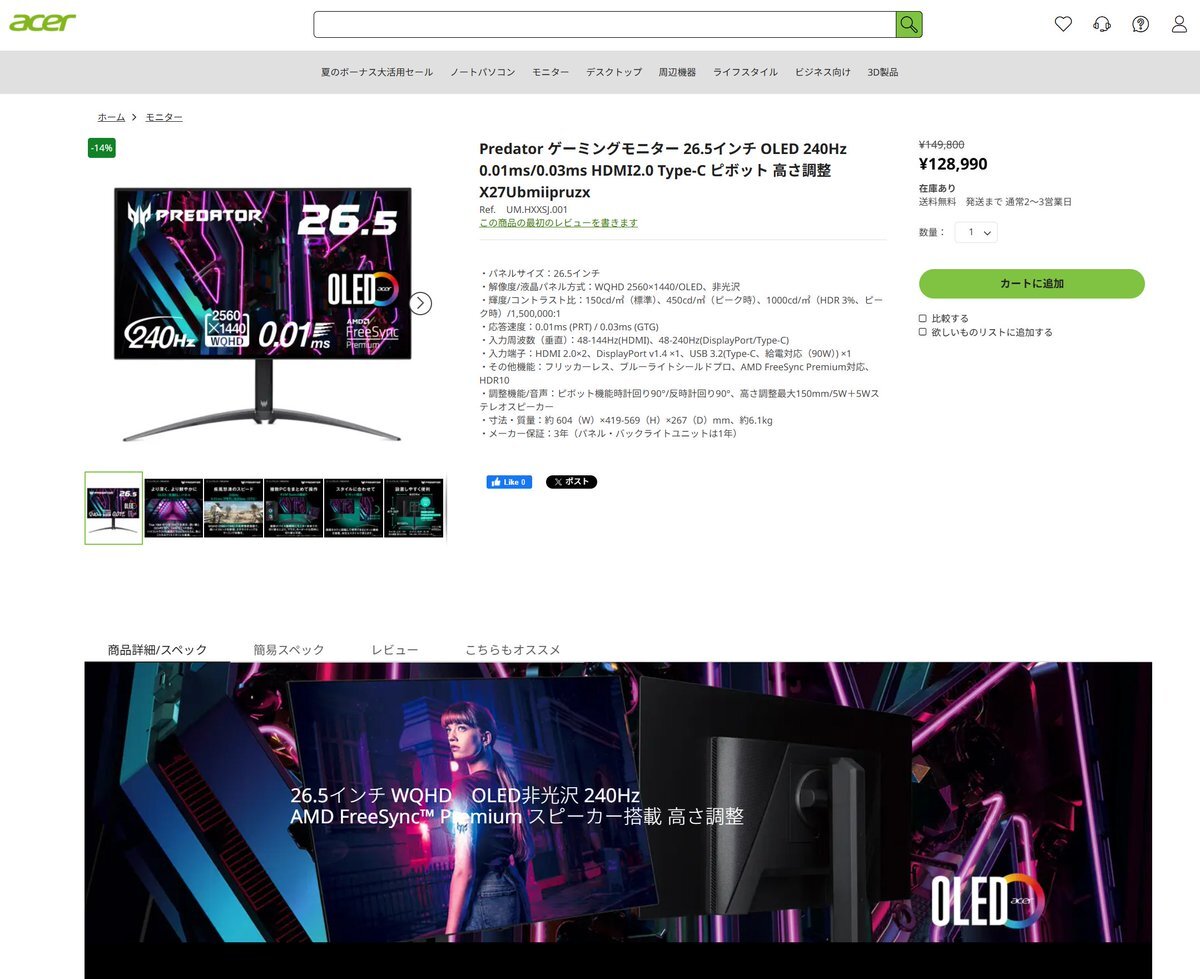Go to モニター in the breadcrumb
This screenshot has height=979, width=1200.
point(164,118)
